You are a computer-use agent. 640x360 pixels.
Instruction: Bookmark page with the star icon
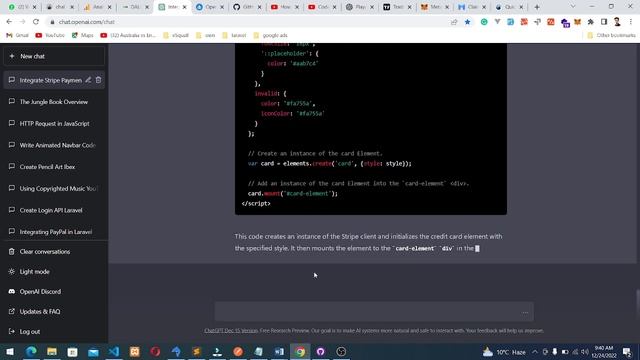tap(467, 22)
